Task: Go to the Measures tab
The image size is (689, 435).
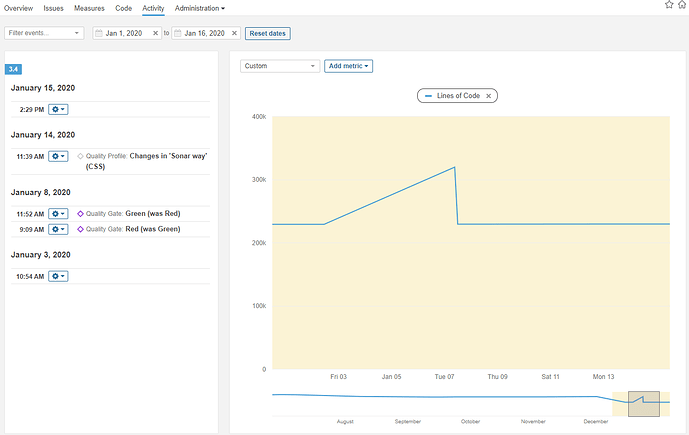Action: coord(89,8)
